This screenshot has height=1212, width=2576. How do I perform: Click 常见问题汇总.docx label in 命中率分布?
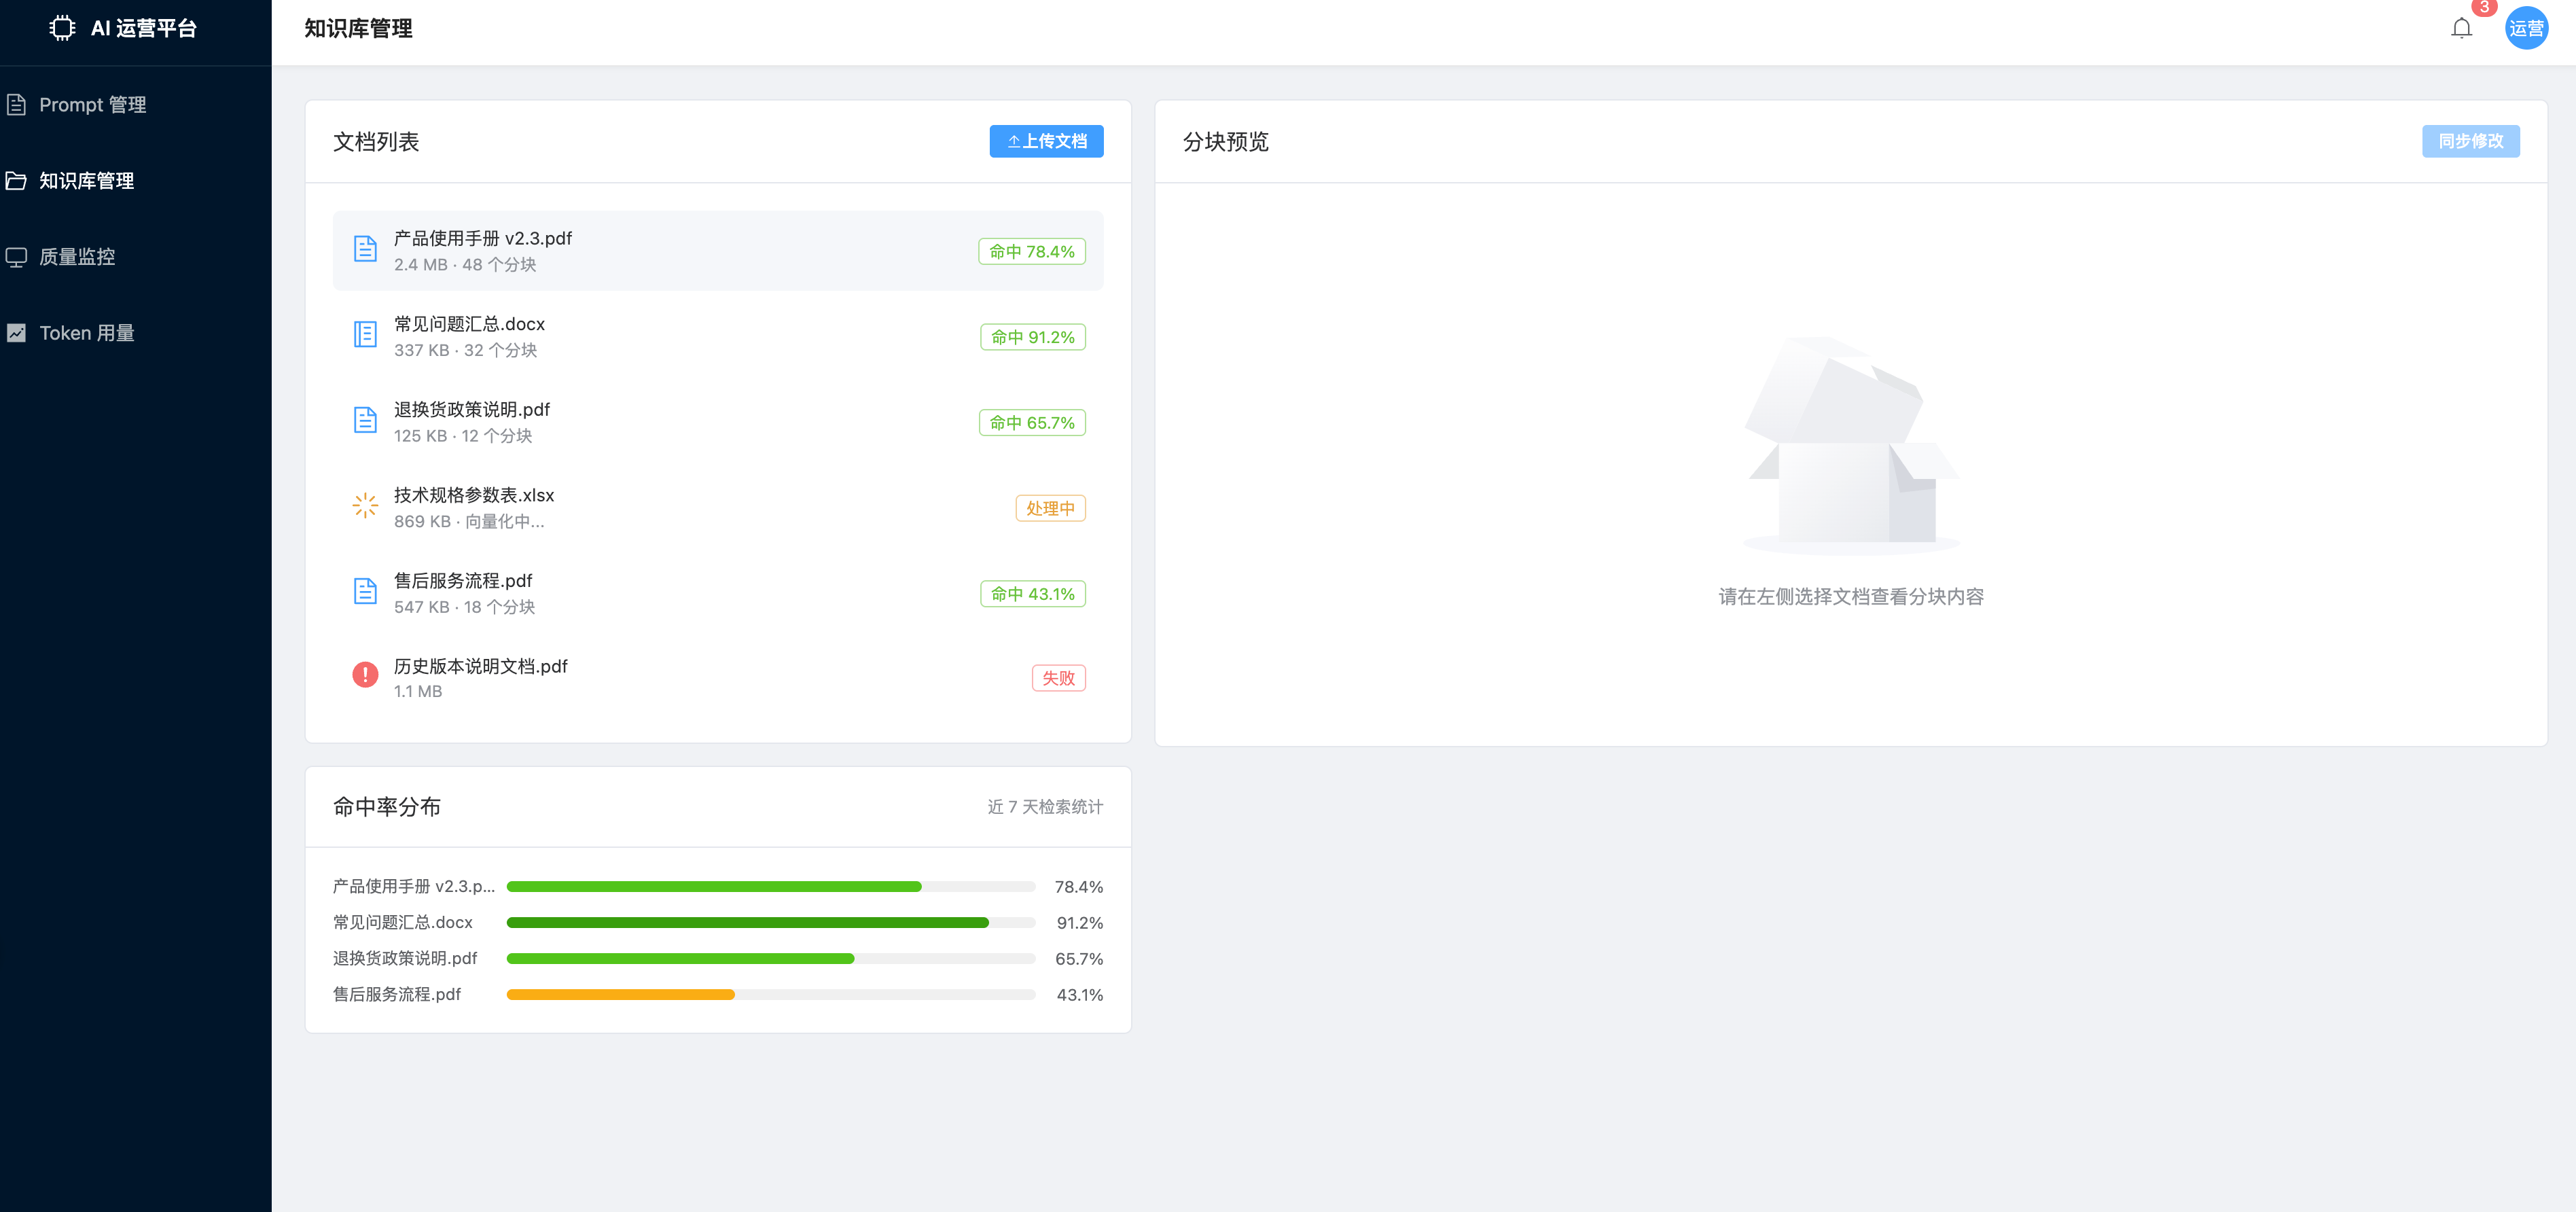click(x=402, y=923)
